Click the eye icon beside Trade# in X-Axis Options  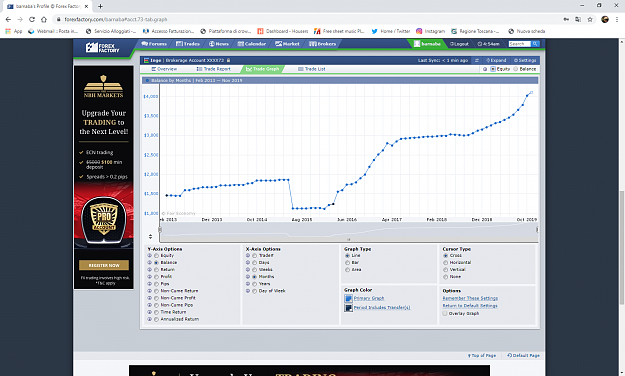click(x=248, y=256)
